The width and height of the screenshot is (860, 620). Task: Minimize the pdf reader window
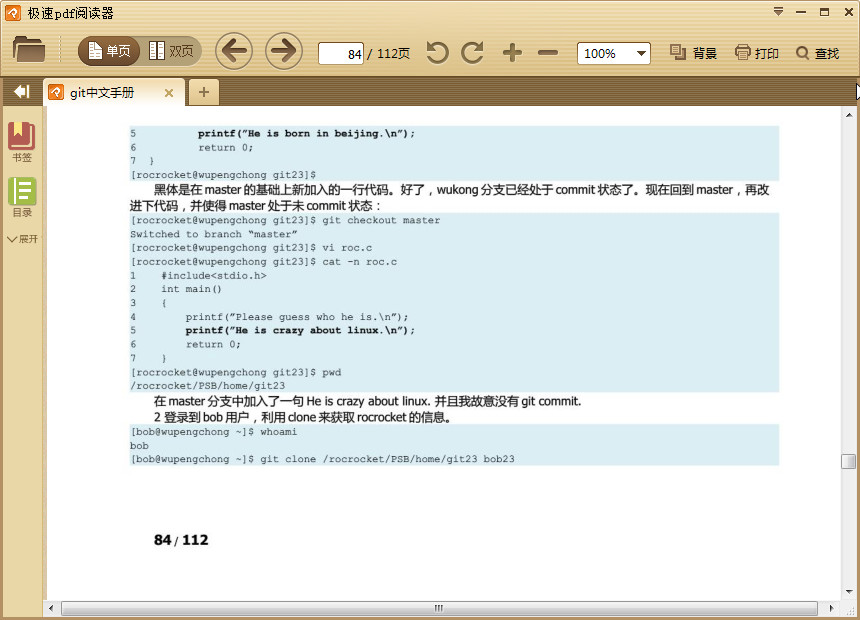pyautogui.click(x=801, y=12)
